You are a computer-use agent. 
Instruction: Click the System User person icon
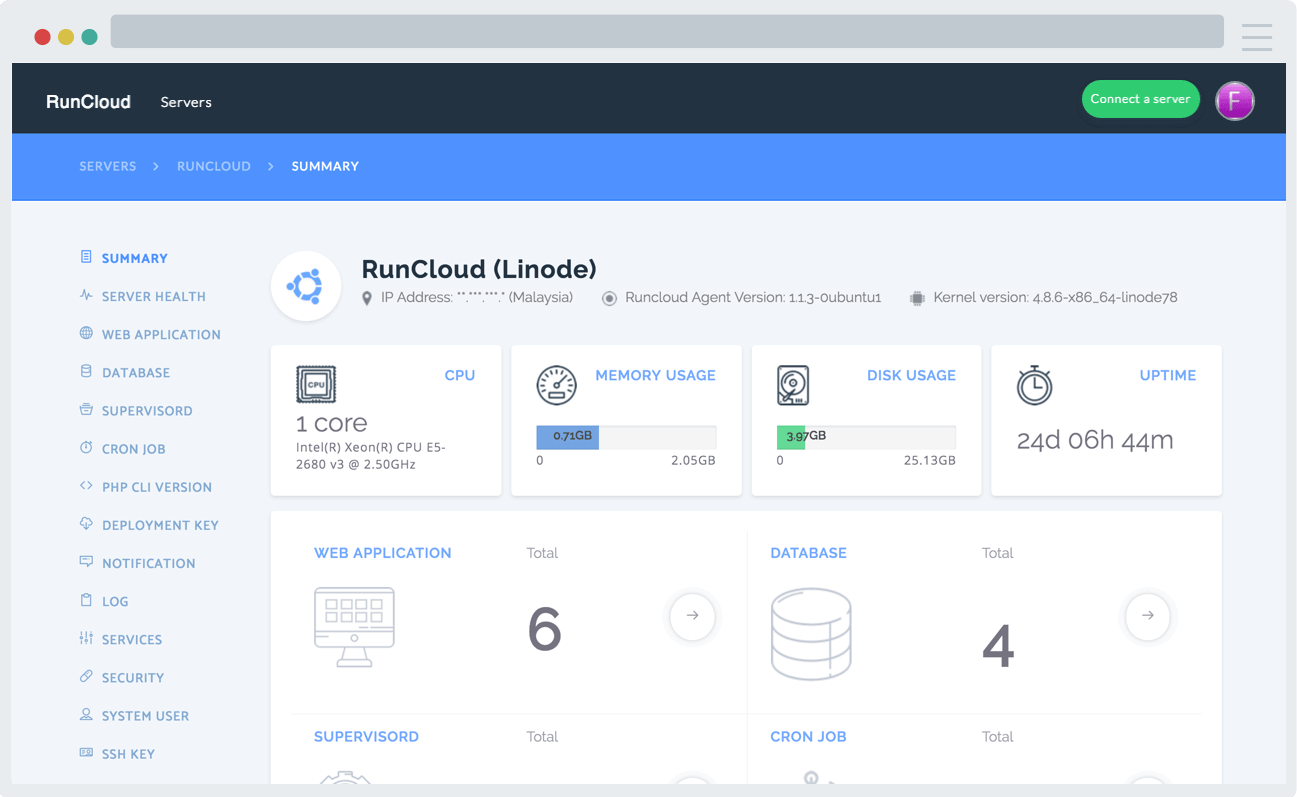tap(86, 715)
